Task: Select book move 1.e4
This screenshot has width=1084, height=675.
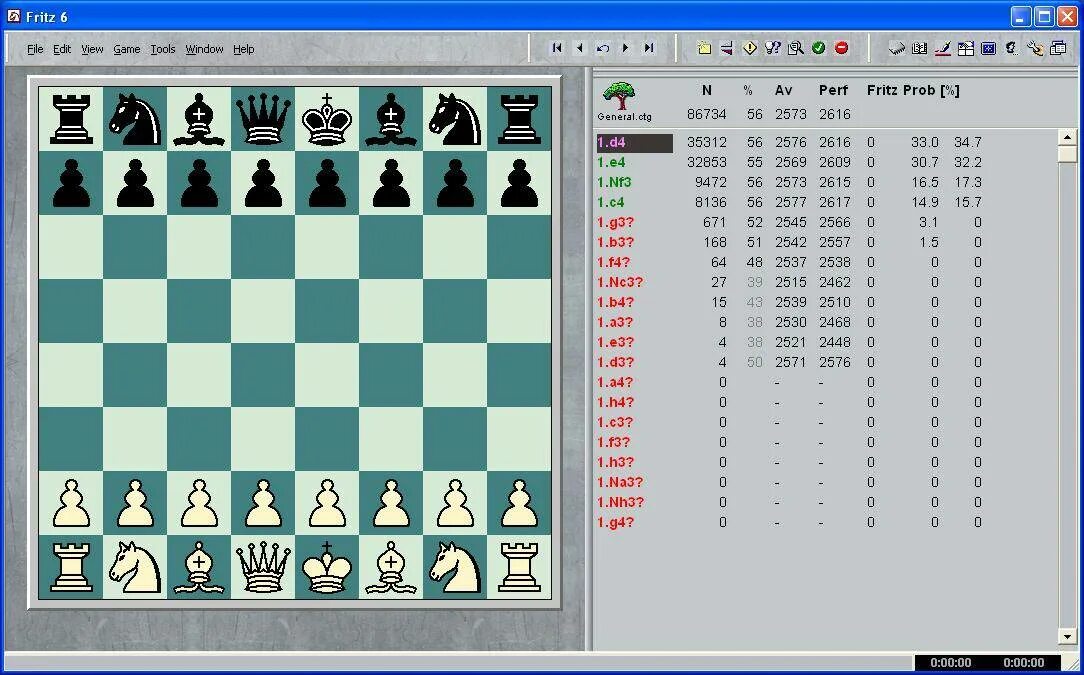Action: click(x=611, y=163)
